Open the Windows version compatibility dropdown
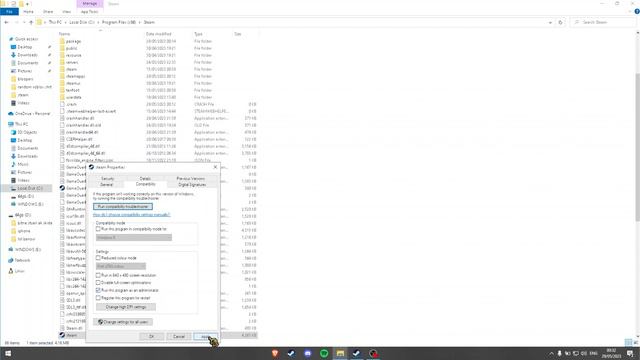Viewport: 640px width, 360px height. (x=134, y=237)
